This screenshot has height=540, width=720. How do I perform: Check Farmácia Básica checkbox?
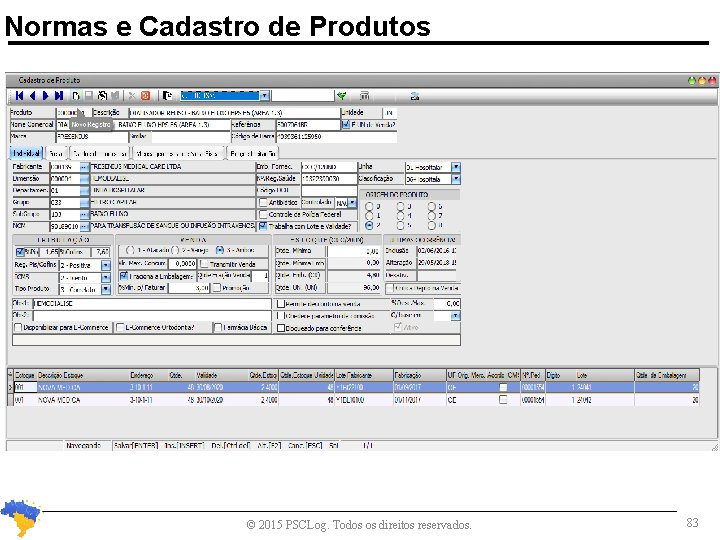(218, 327)
